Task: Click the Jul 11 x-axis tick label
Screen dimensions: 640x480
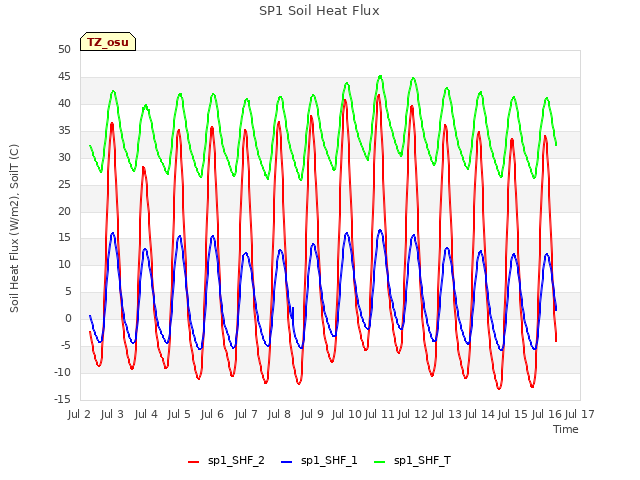Action: [x=380, y=414]
